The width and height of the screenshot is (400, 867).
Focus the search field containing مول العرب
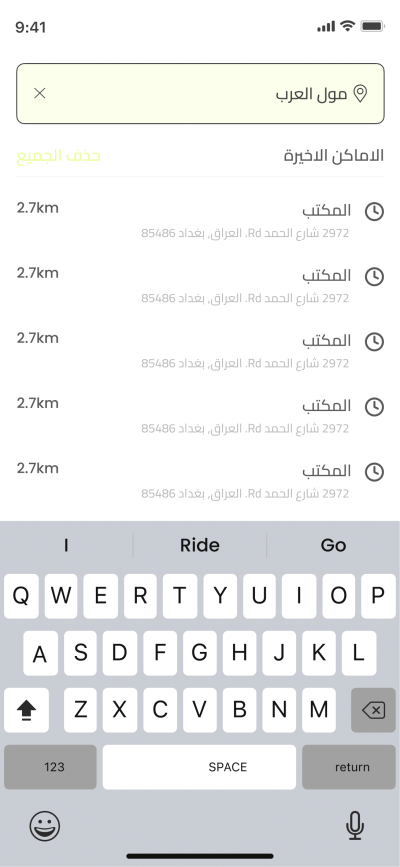[x=200, y=93]
